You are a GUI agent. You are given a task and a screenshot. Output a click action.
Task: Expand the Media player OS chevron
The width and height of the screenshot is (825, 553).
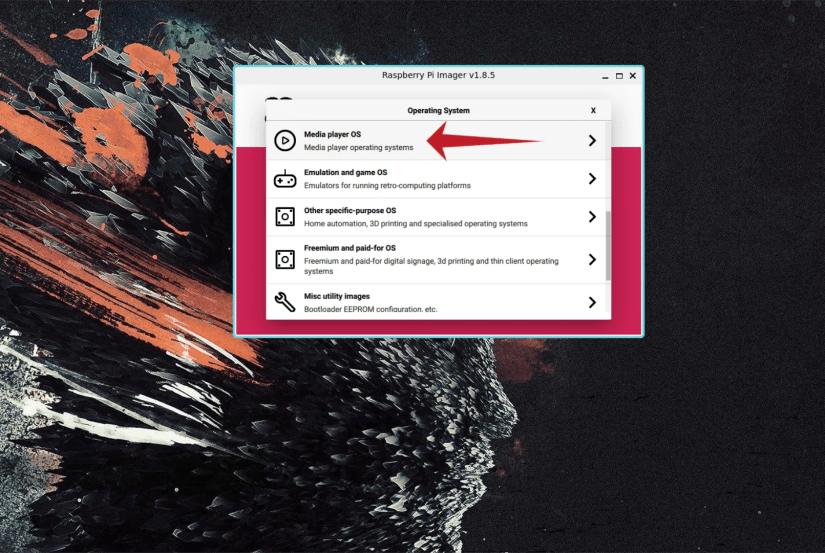[592, 140]
